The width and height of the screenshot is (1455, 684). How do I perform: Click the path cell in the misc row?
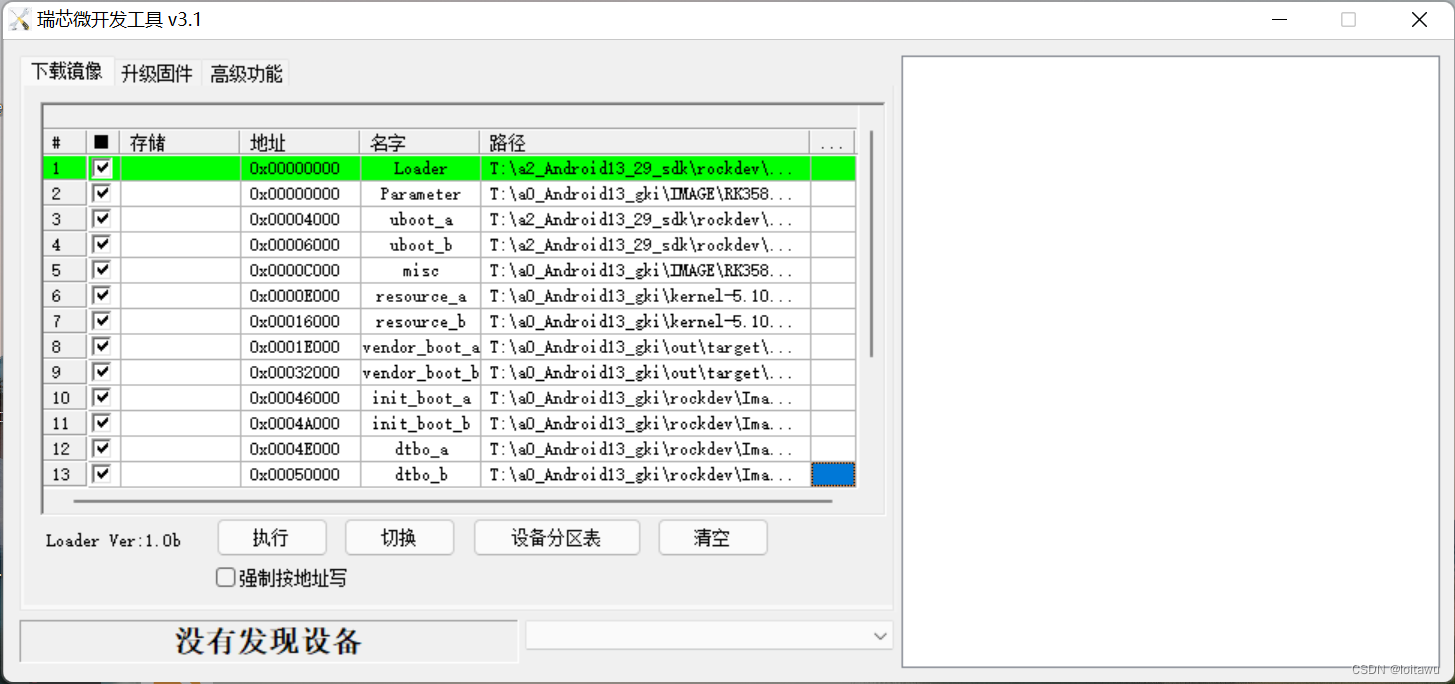(x=645, y=270)
